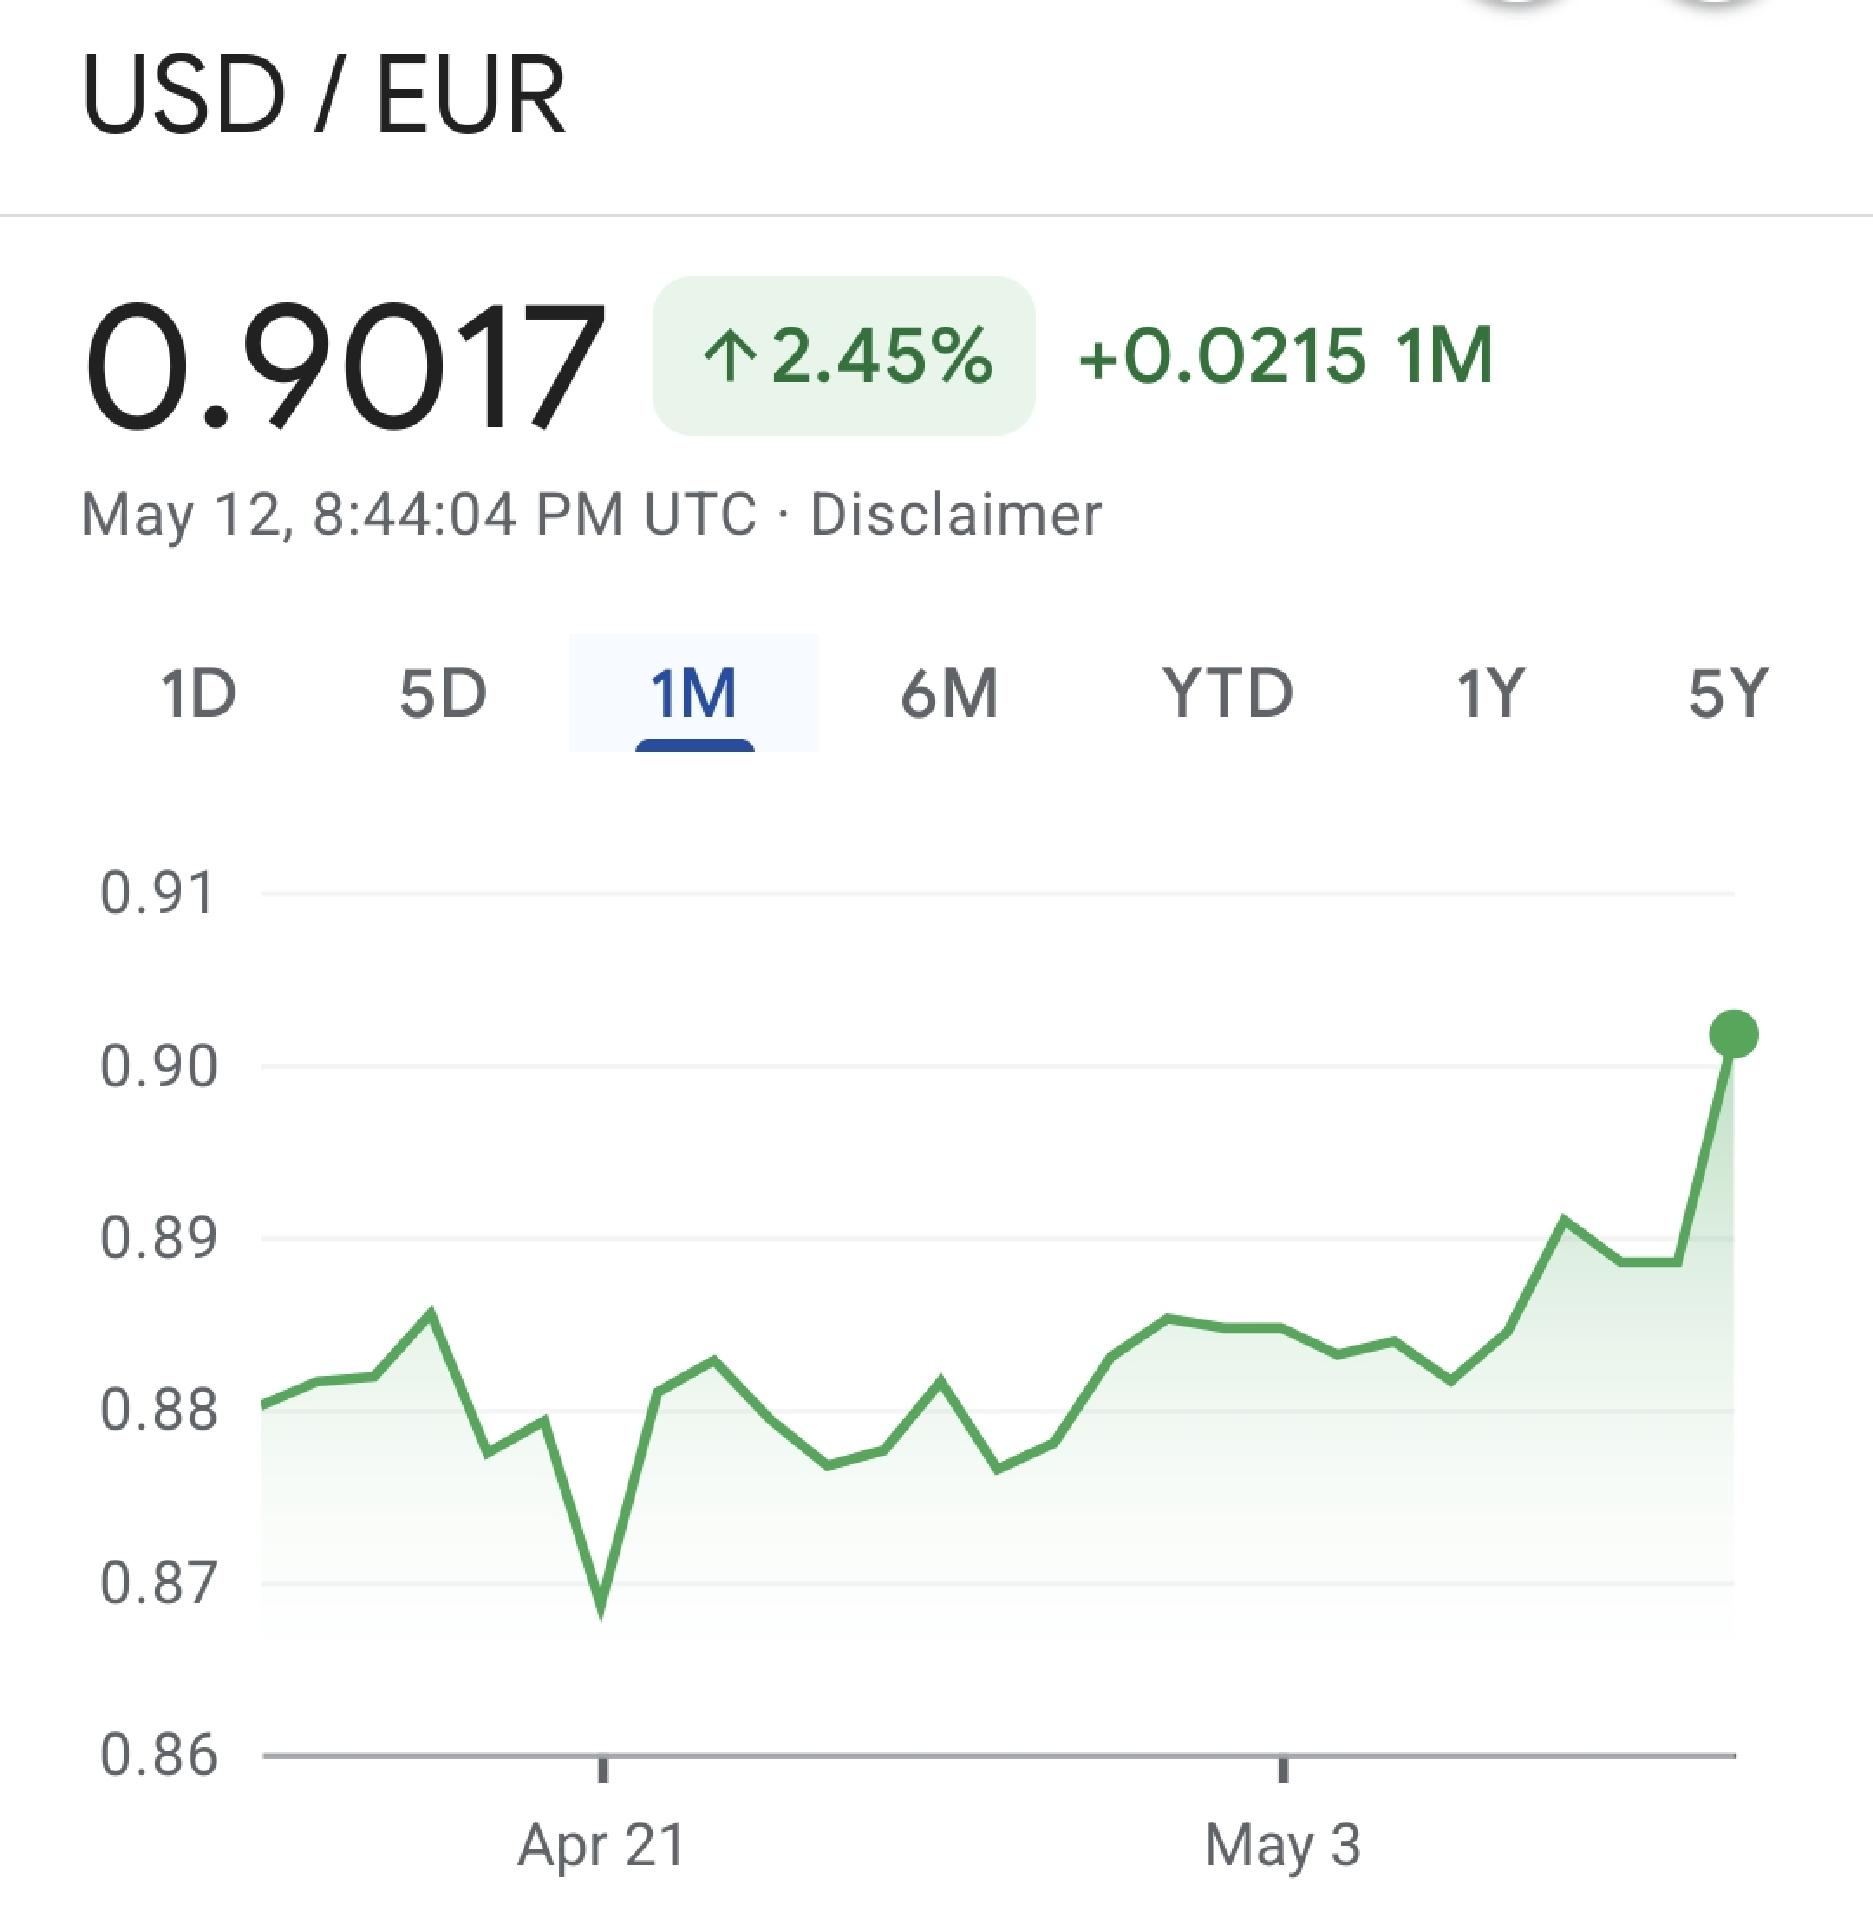Select the 1M time range tab

point(694,693)
